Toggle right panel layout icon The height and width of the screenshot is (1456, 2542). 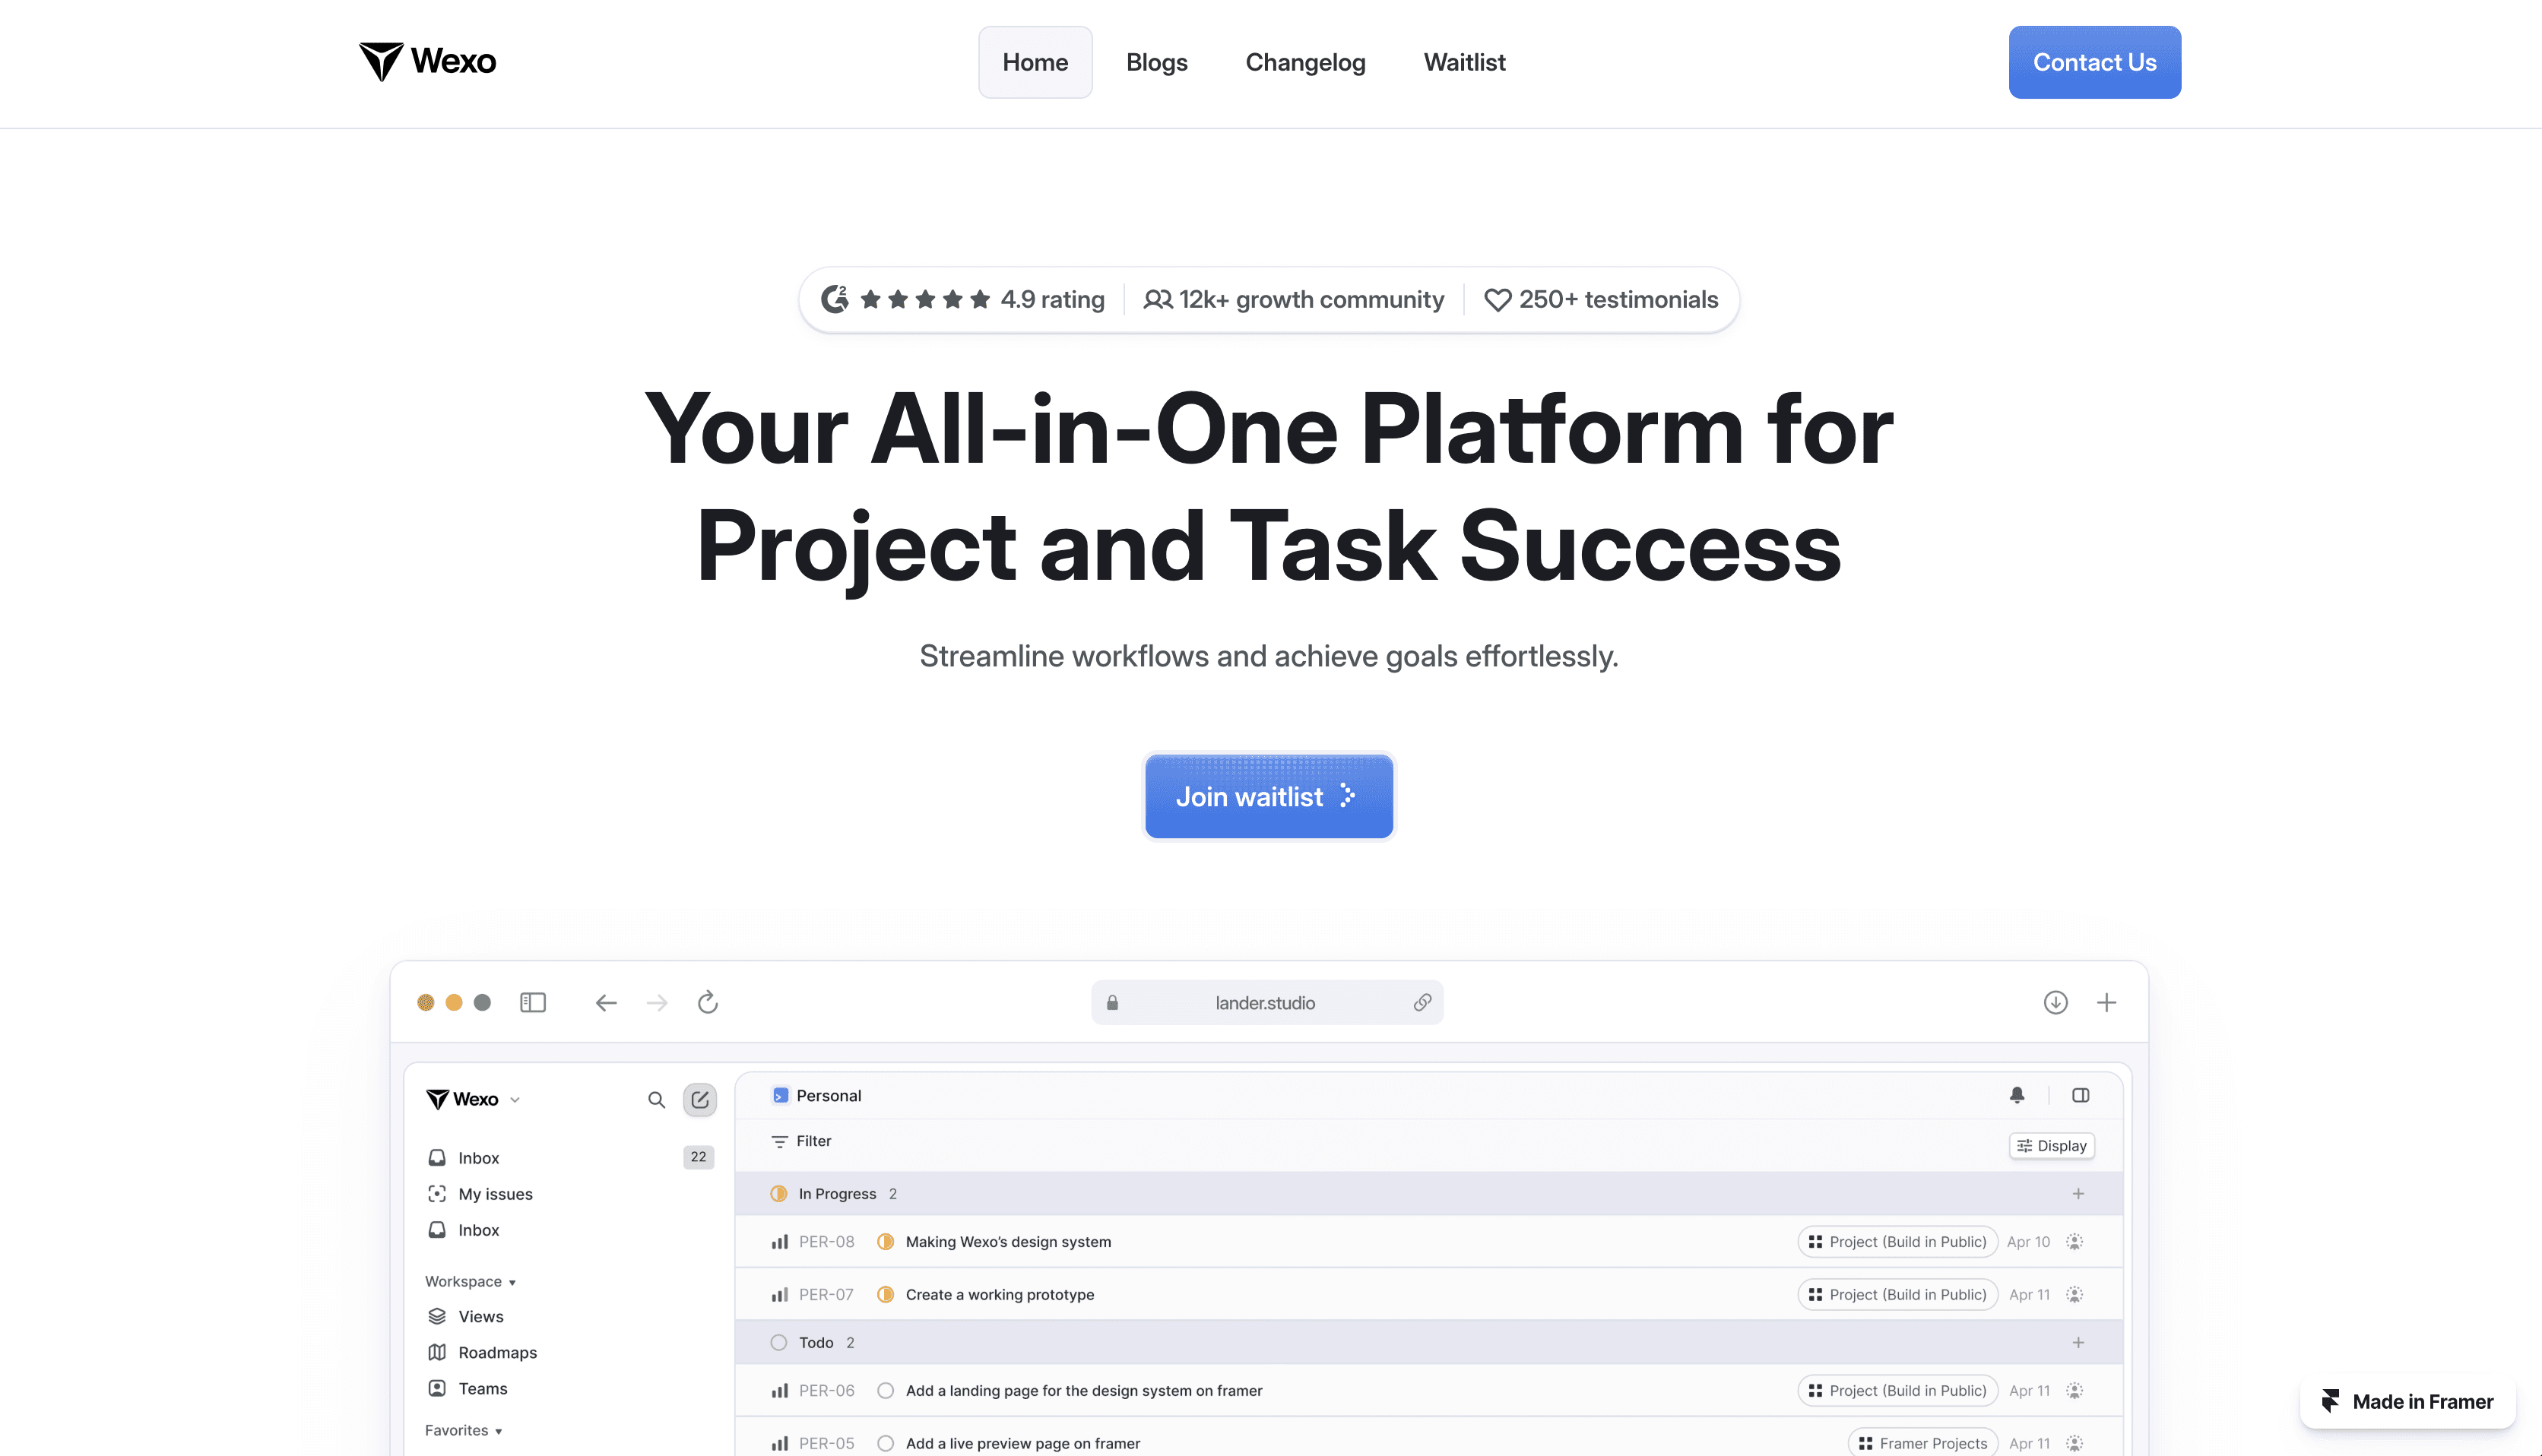click(2080, 1095)
